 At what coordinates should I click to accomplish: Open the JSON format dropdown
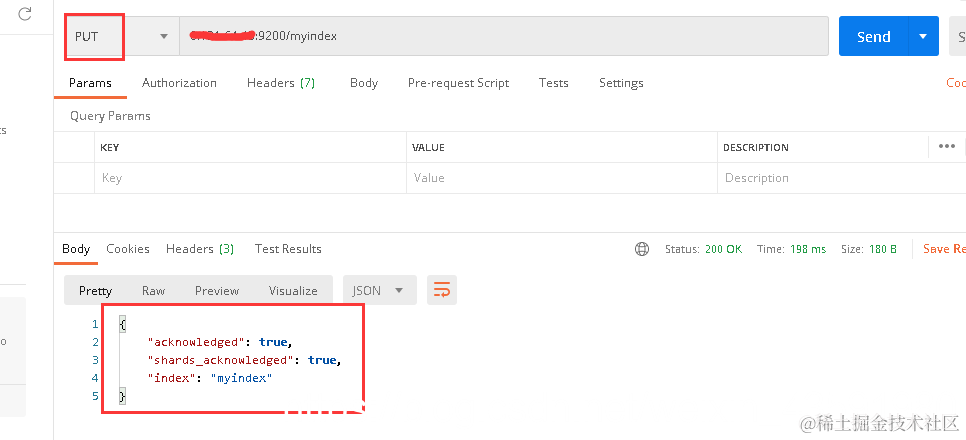click(380, 290)
